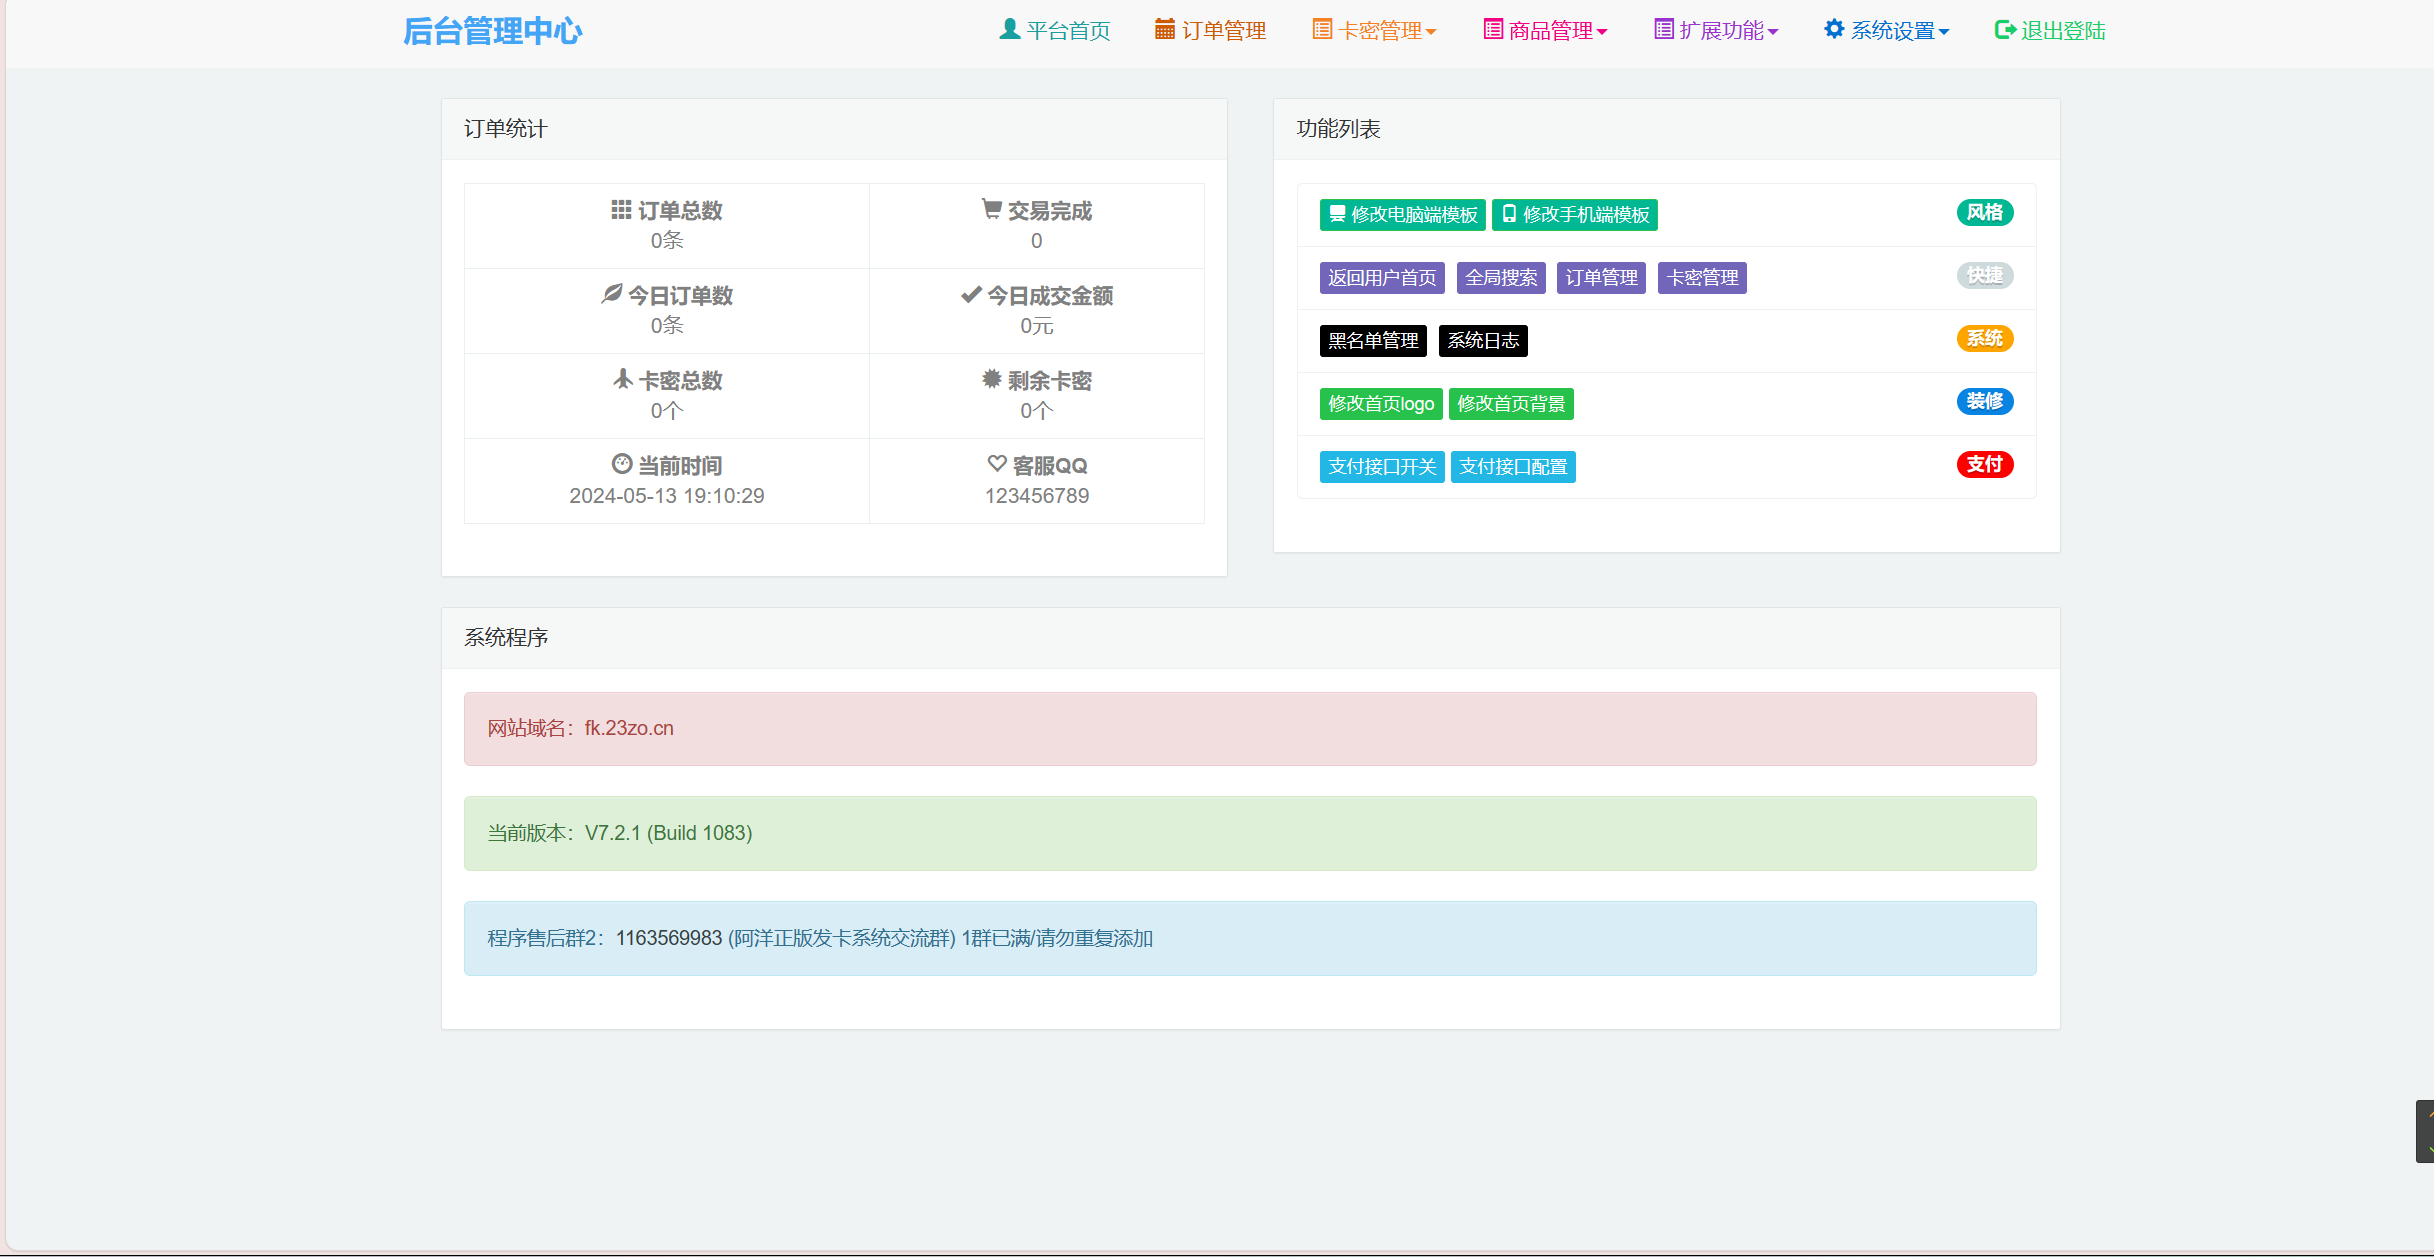This screenshot has height=1257, width=2434.
Task: Click the 后台管理中心 brand title
Action: click(492, 31)
